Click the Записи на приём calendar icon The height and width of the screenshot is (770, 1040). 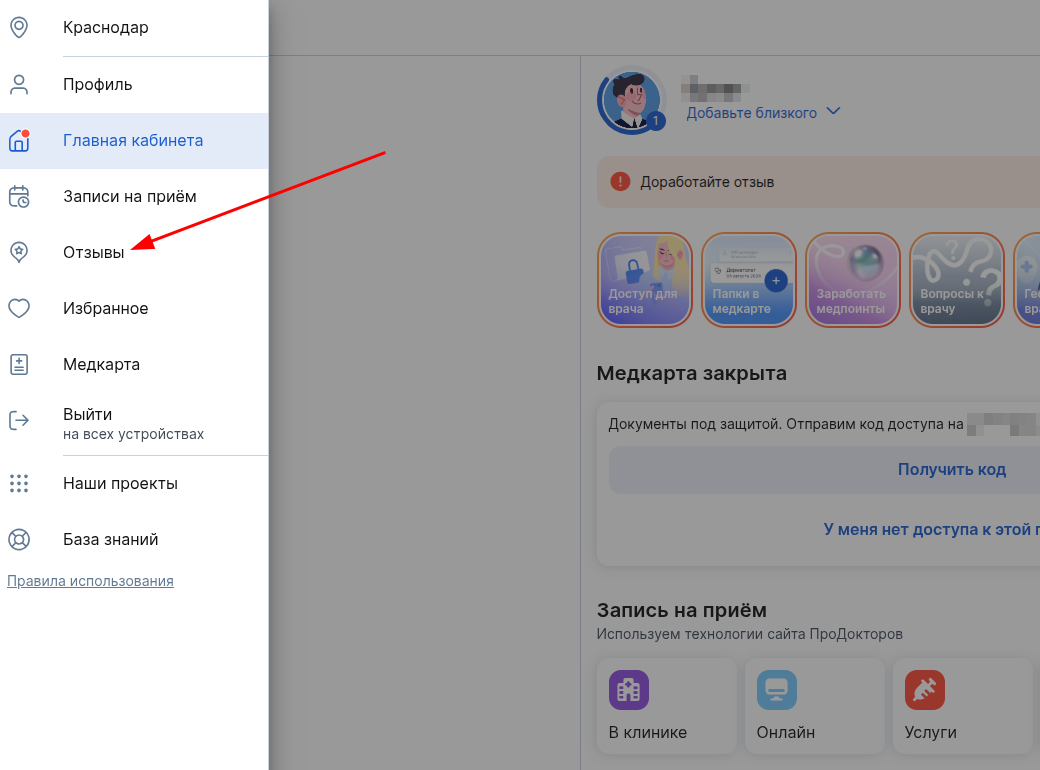point(19,196)
